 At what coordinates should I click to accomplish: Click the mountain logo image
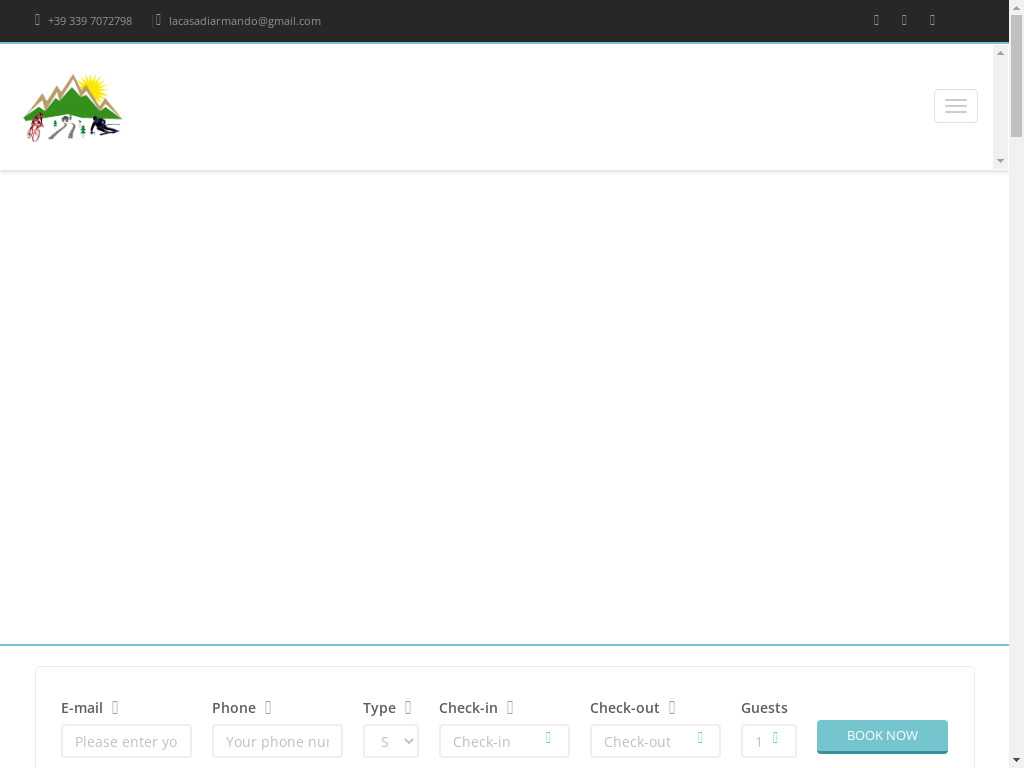[72, 107]
